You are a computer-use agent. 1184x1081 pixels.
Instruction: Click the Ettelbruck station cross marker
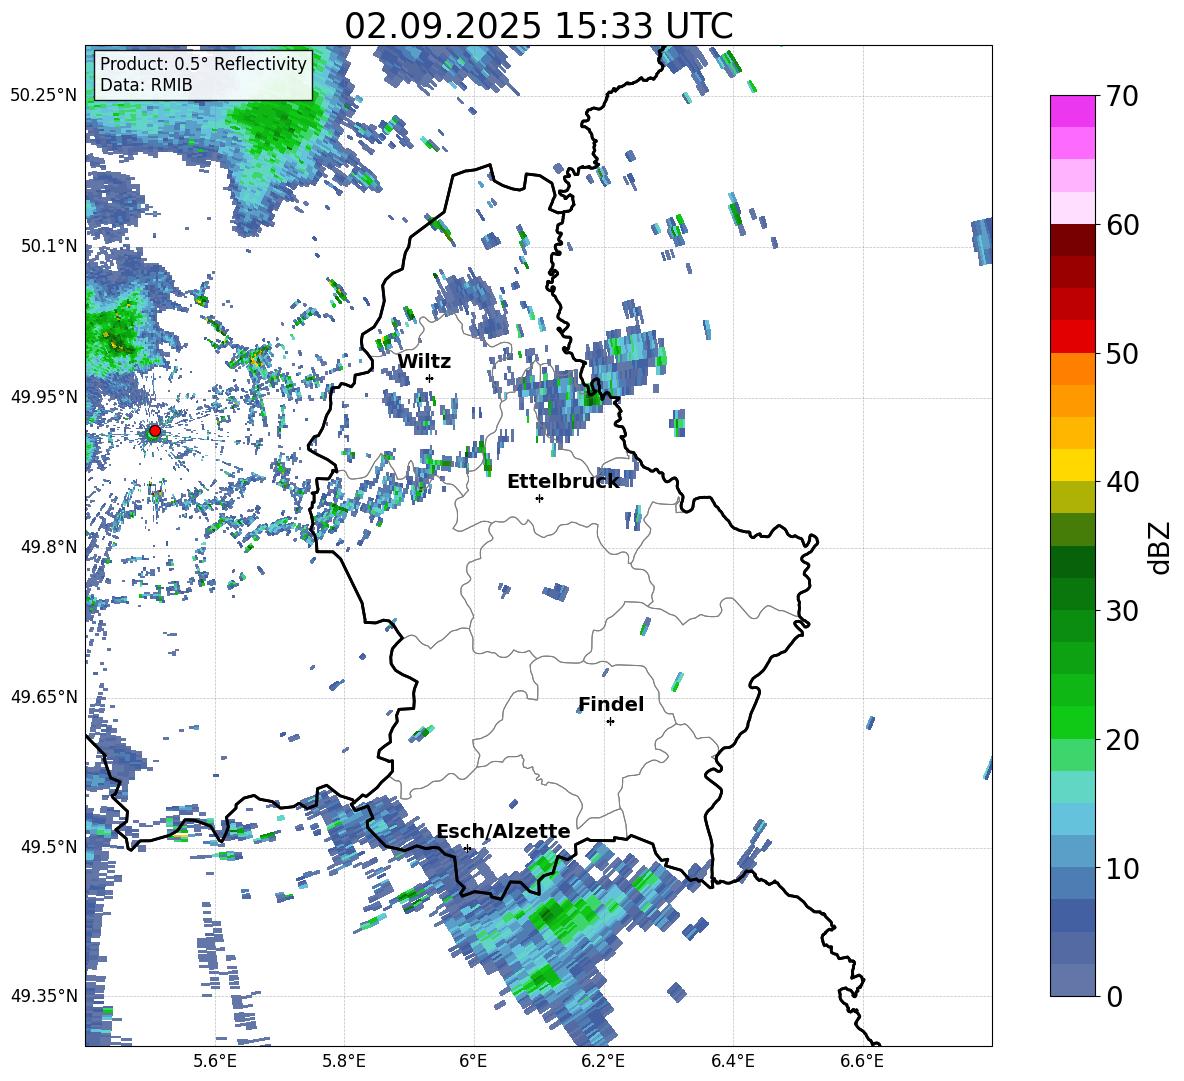coord(539,498)
